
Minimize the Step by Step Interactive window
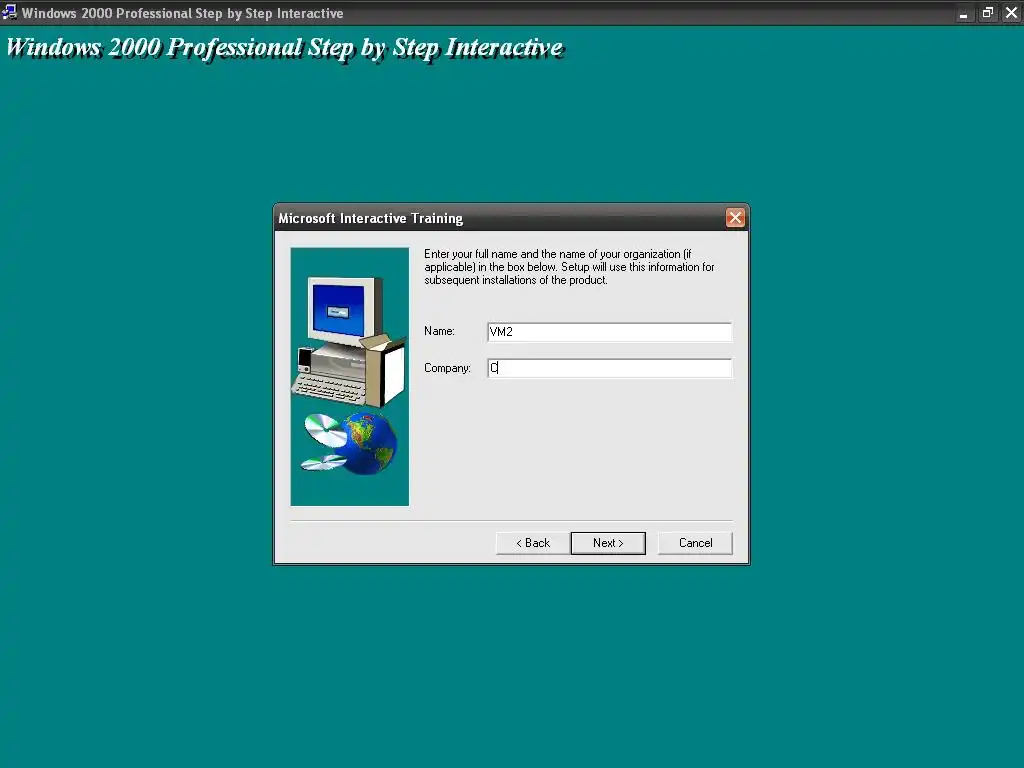(963, 13)
